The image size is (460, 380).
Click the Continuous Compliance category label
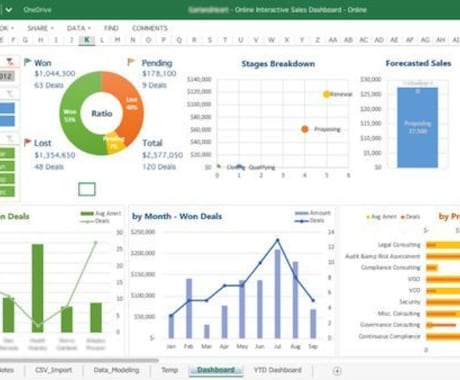pyautogui.click(x=389, y=336)
